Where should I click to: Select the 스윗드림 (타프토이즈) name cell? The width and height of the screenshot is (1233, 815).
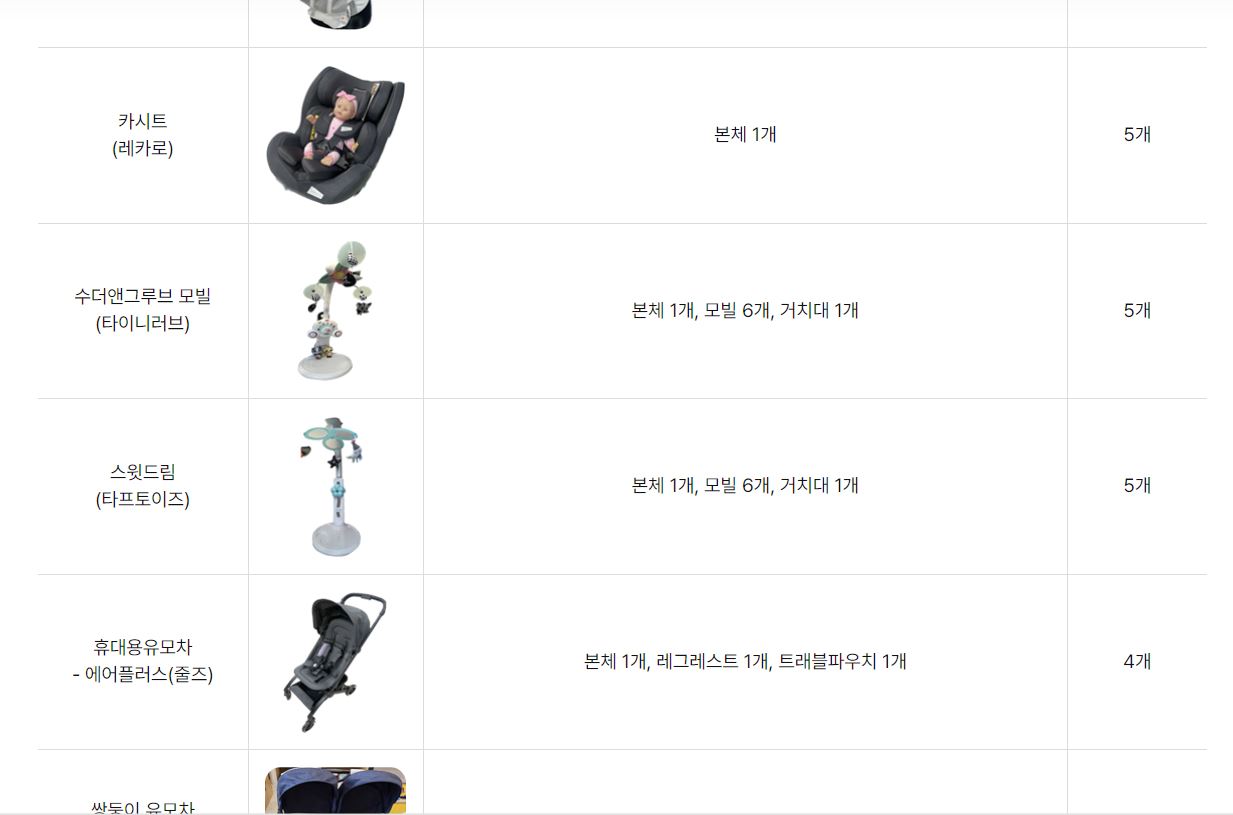tap(143, 486)
